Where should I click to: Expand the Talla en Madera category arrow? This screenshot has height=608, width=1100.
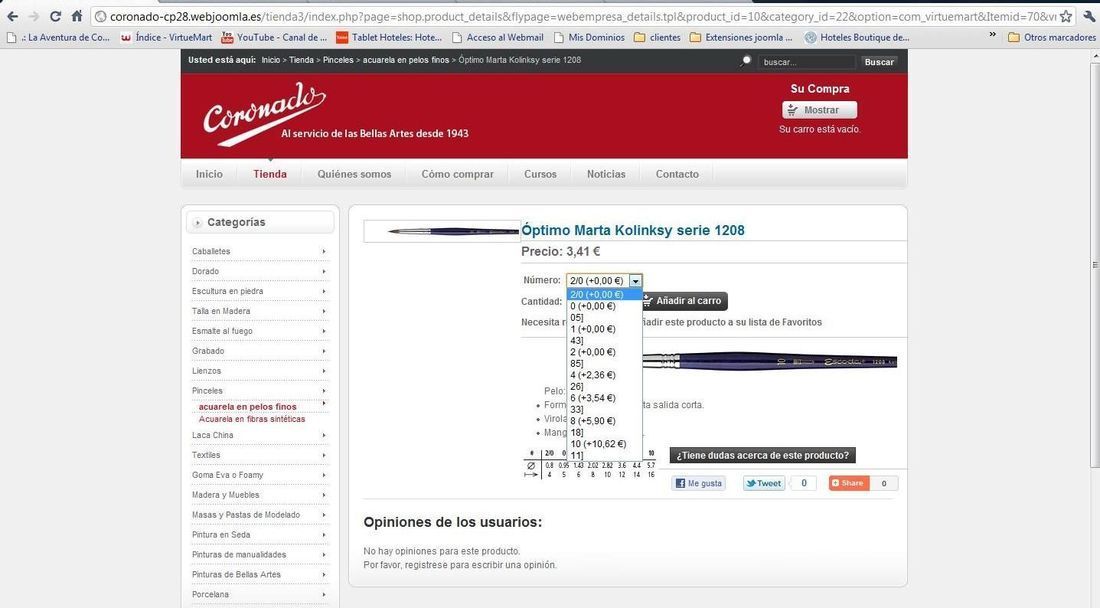pos(323,311)
